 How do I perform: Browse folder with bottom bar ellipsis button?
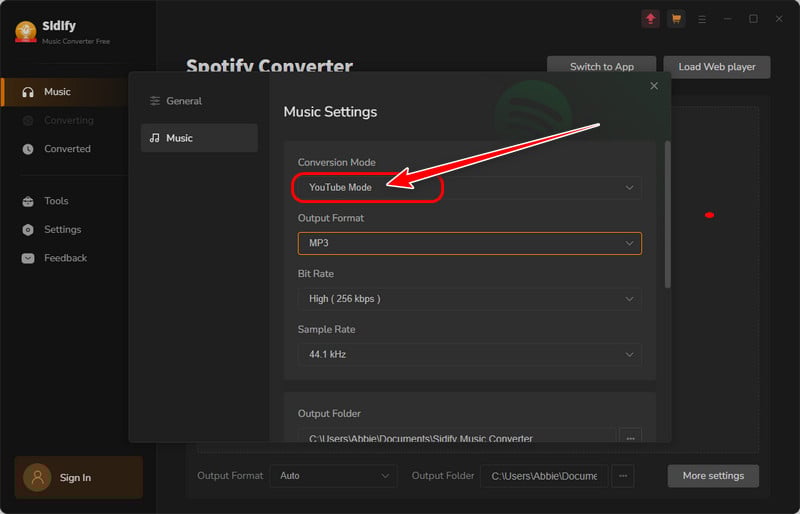click(x=623, y=476)
